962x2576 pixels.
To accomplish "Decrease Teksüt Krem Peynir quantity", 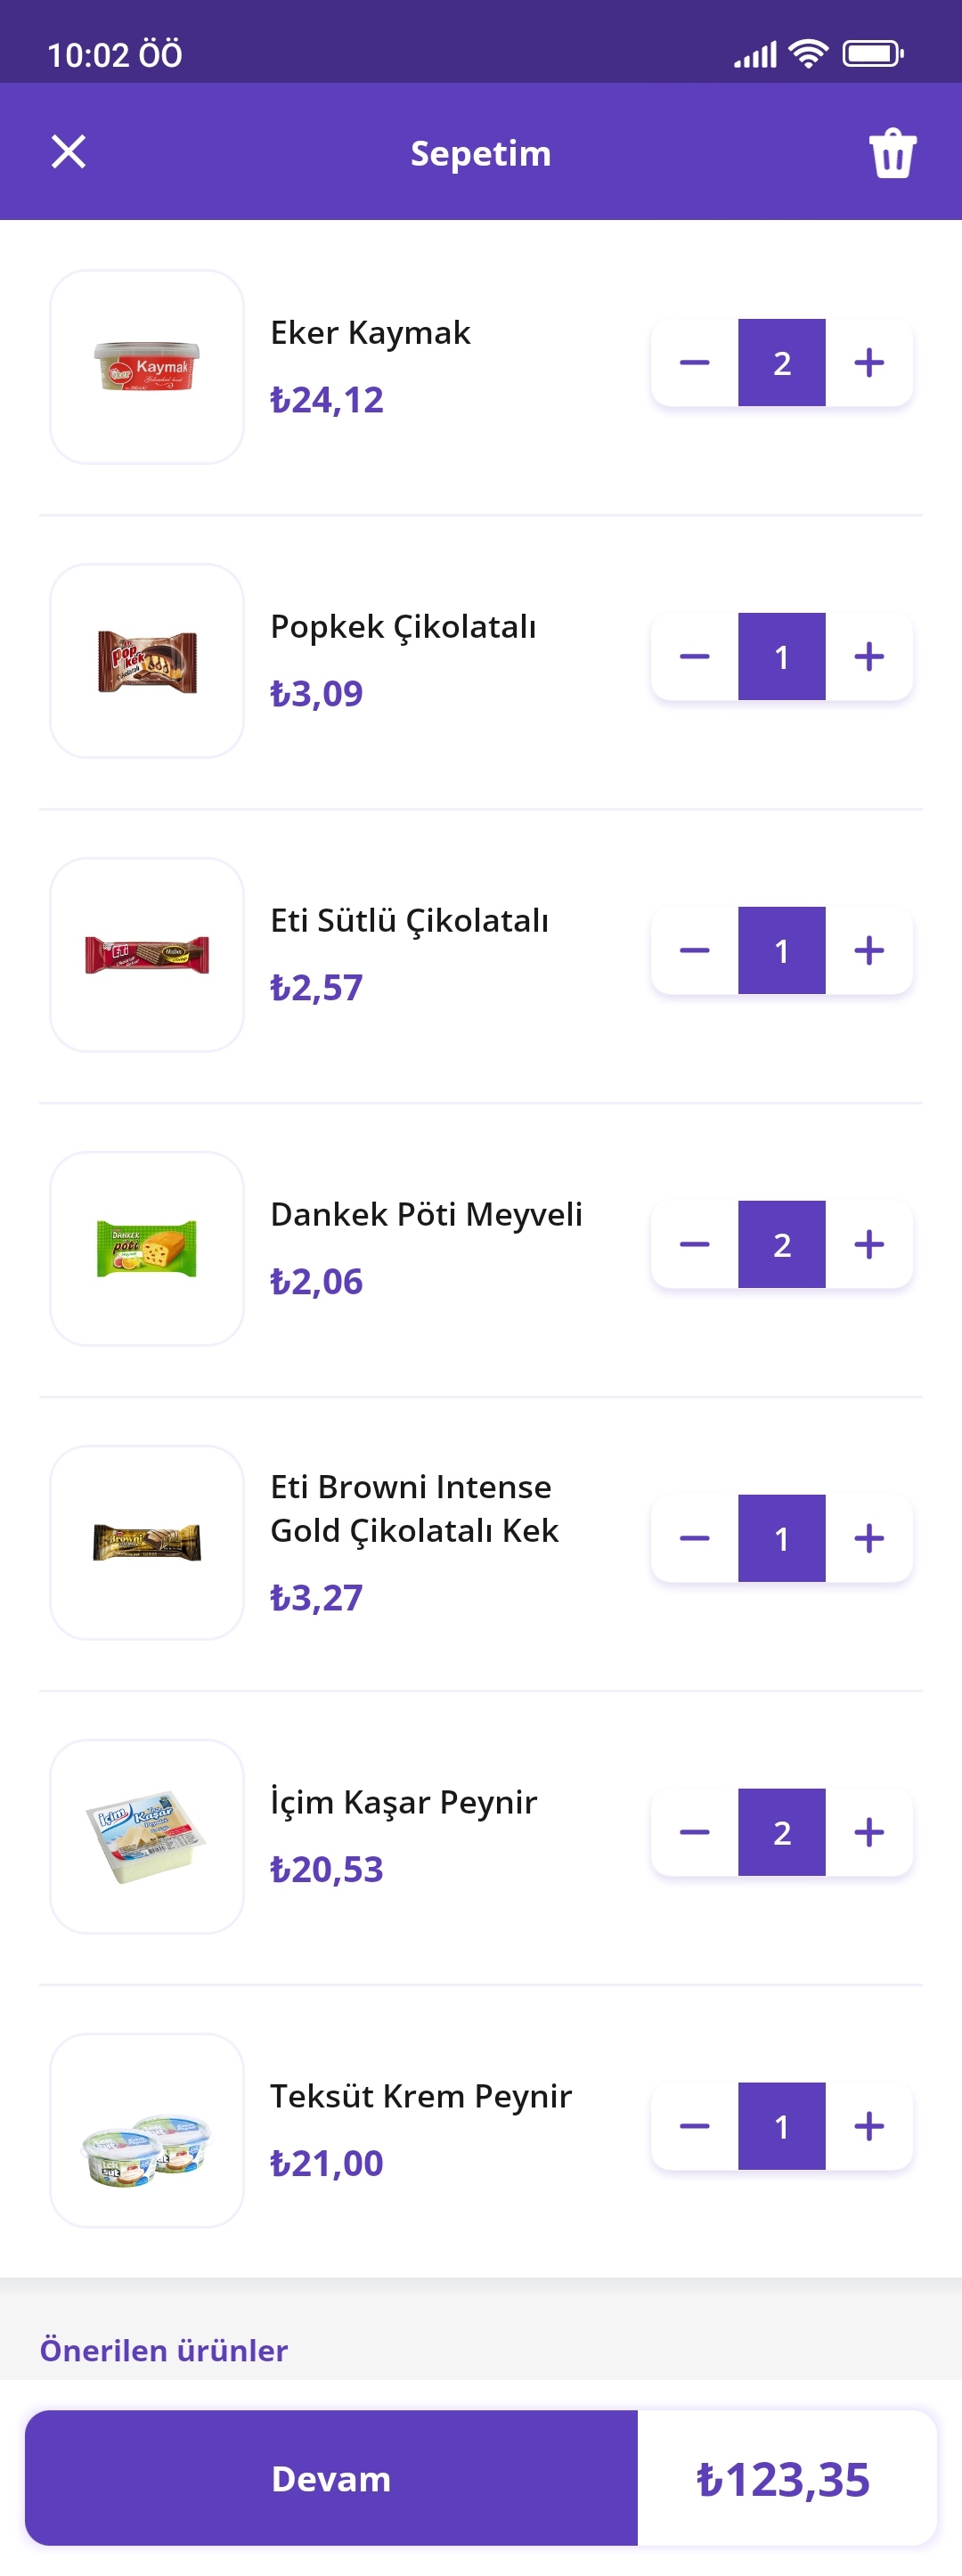I will (x=694, y=2127).
